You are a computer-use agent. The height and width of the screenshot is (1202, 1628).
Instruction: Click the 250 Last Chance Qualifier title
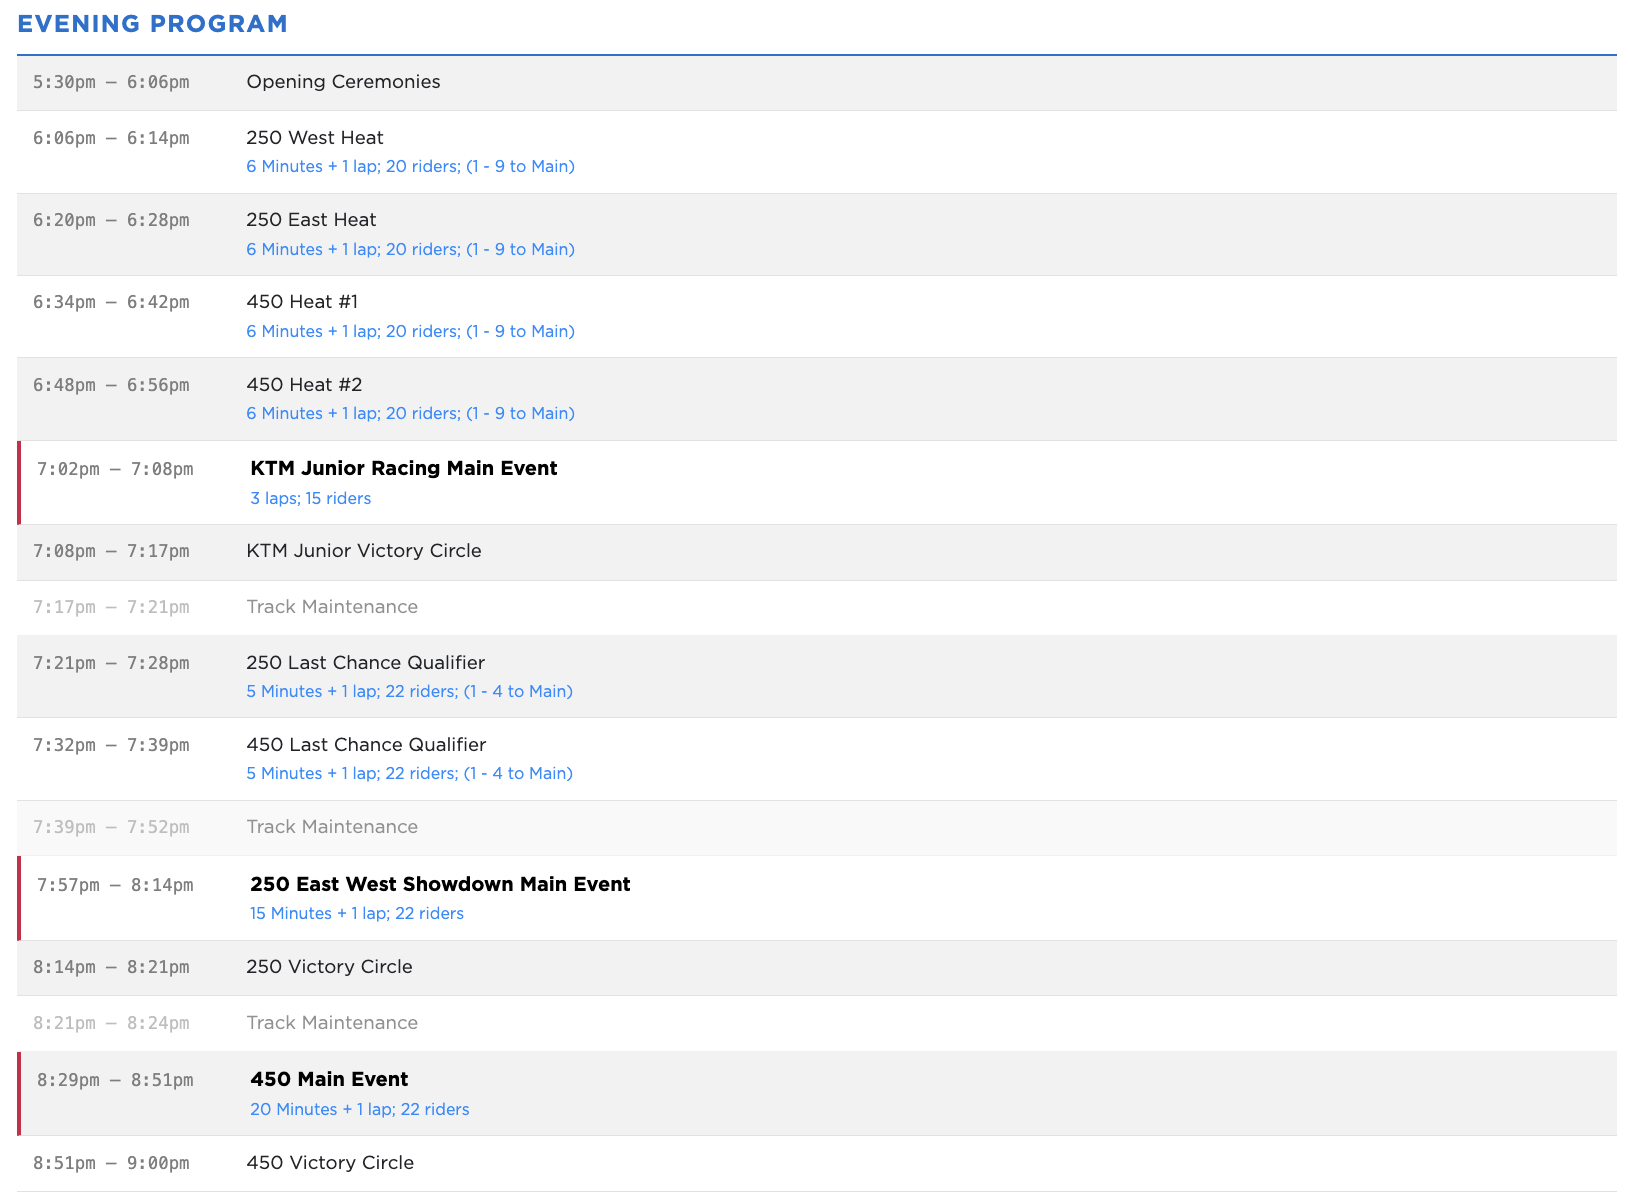365,663
